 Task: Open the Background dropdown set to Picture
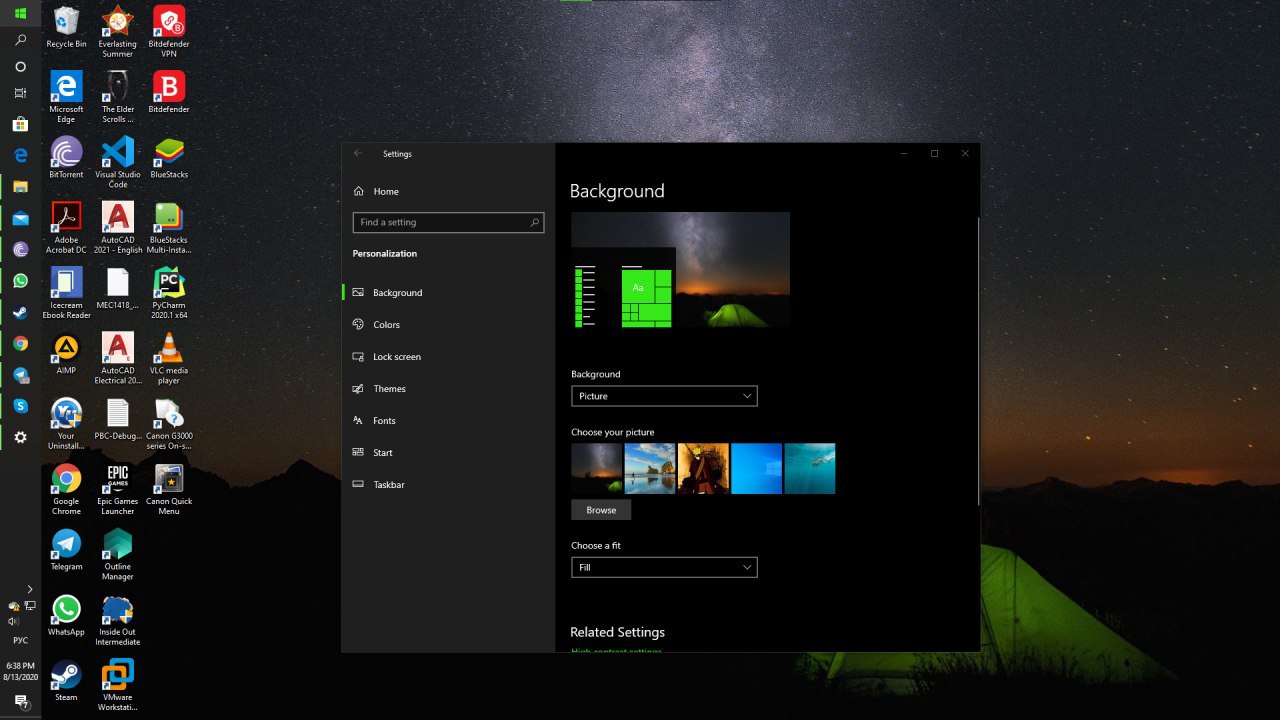coord(664,396)
